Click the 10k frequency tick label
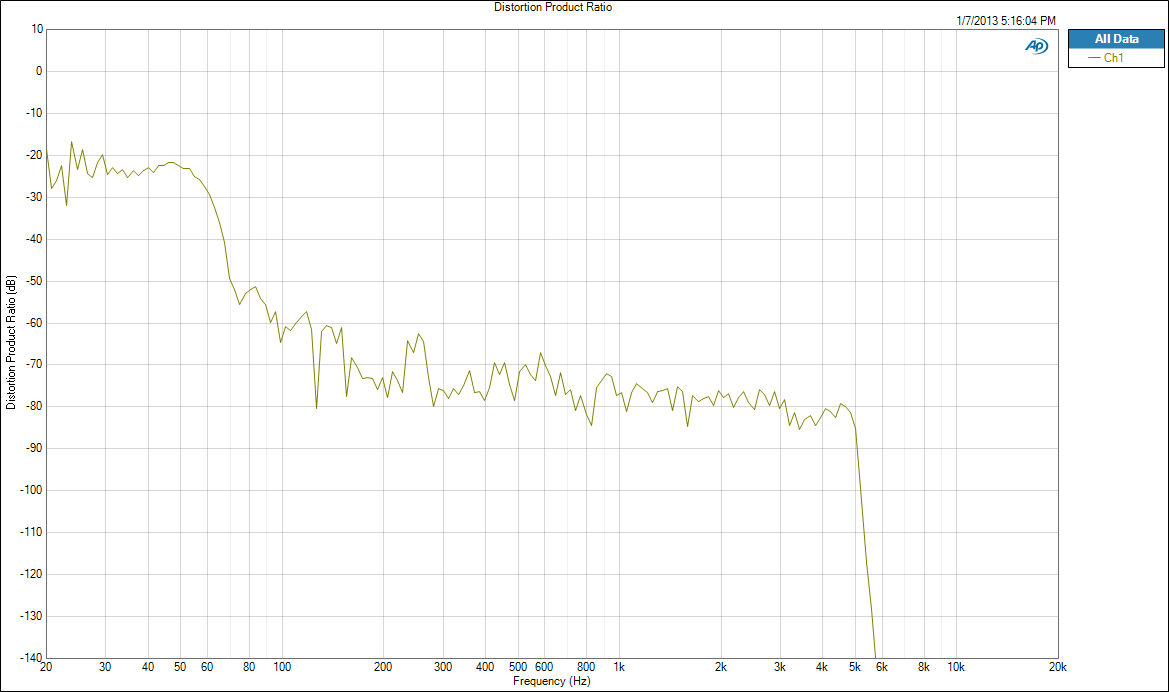Image resolution: width=1169 pixels, height=692 pixels. [956, 667]
